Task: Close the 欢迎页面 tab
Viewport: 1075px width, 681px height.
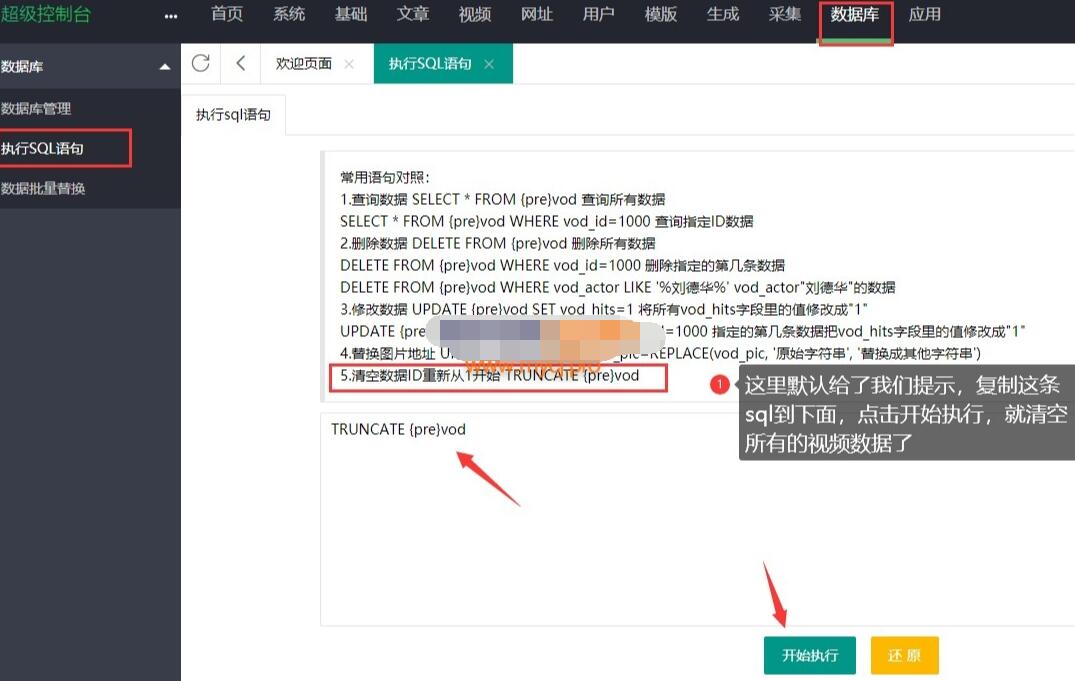Action: coord(349,62)
